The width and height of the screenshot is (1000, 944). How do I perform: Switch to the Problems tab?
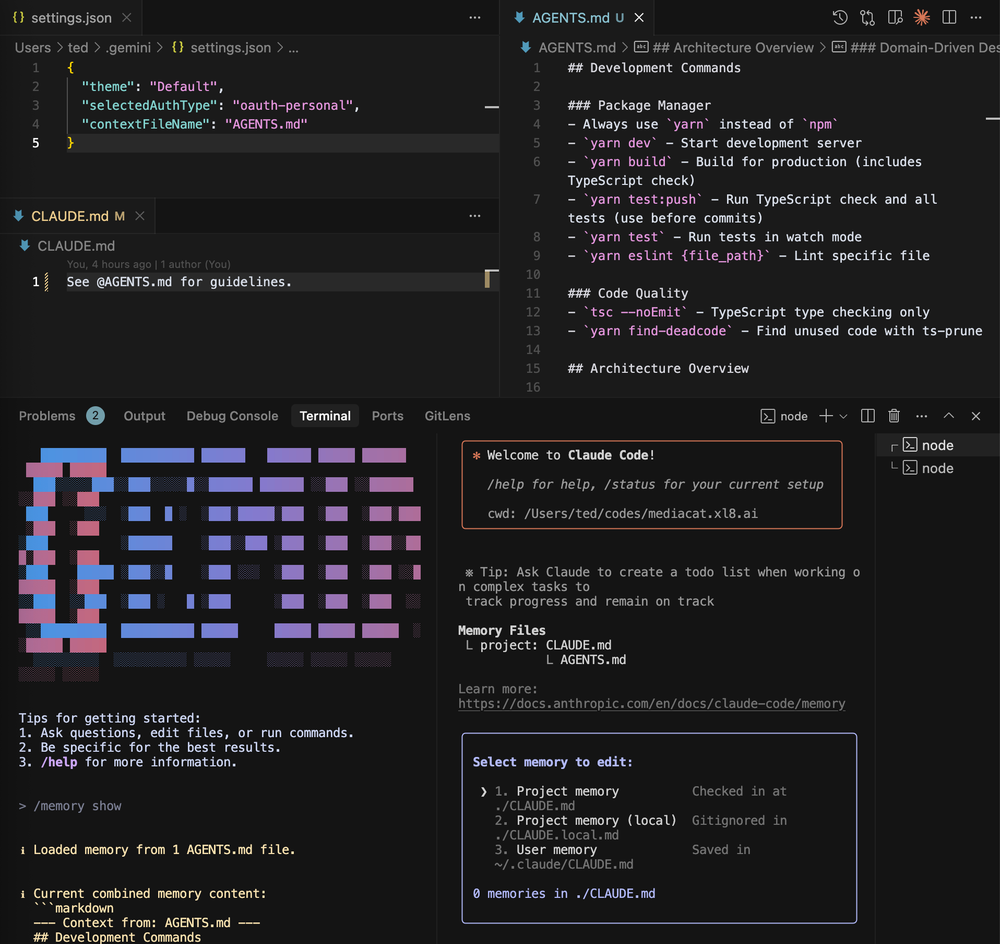pos(47,416)
